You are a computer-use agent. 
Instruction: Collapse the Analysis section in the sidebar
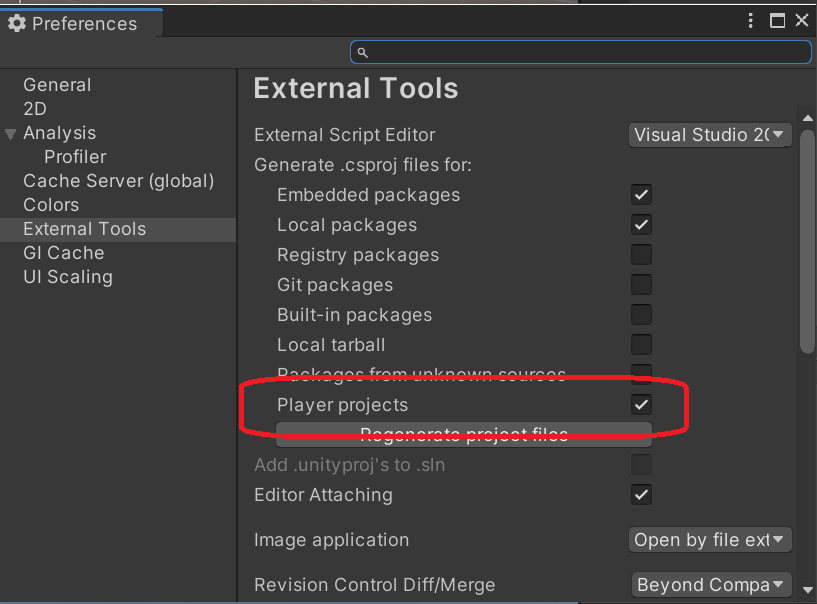(x=10, y=132)
